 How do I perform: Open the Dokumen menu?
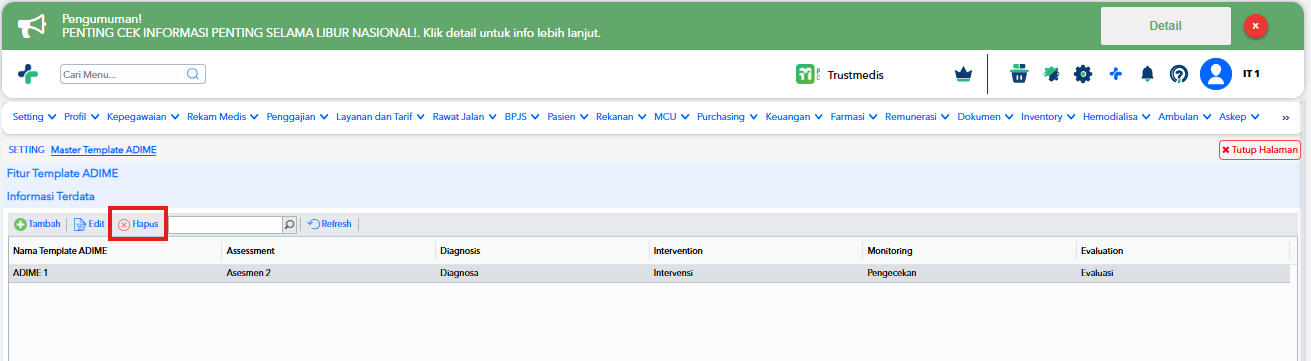(x=985, y=117)
